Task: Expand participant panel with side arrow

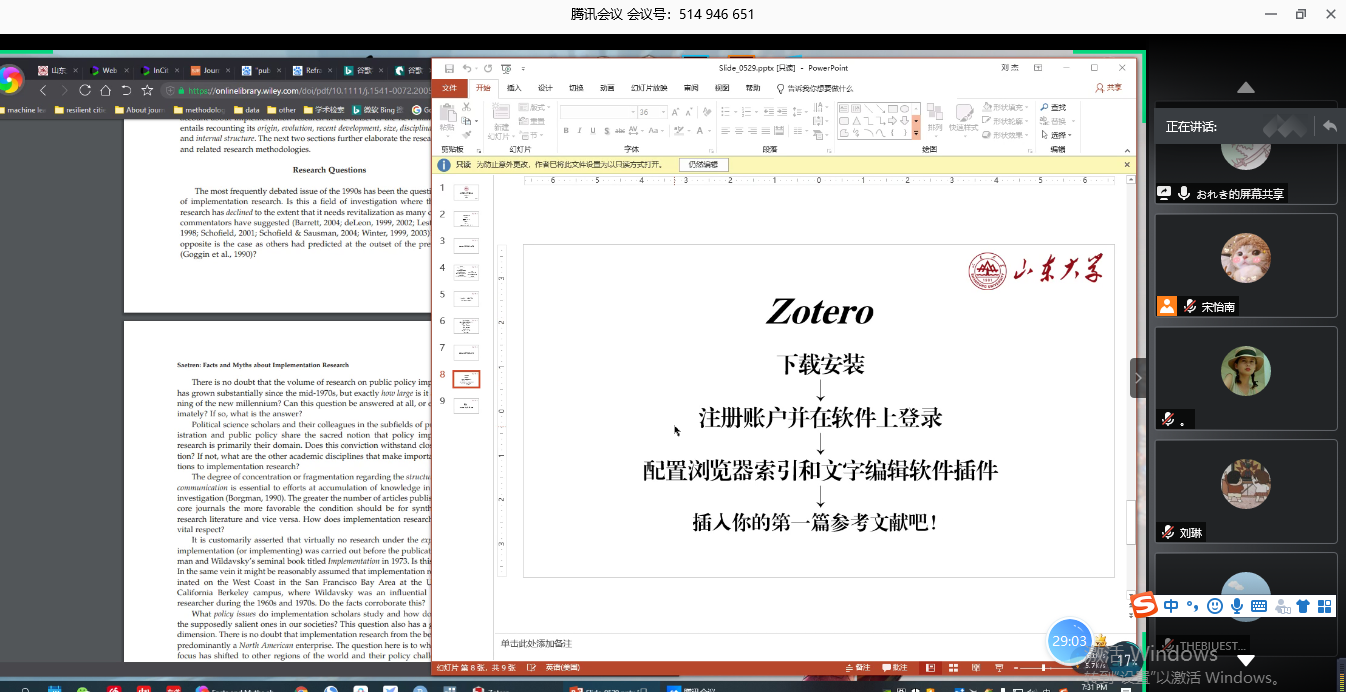Action: pyautogui.click(x=1138, y=378)
